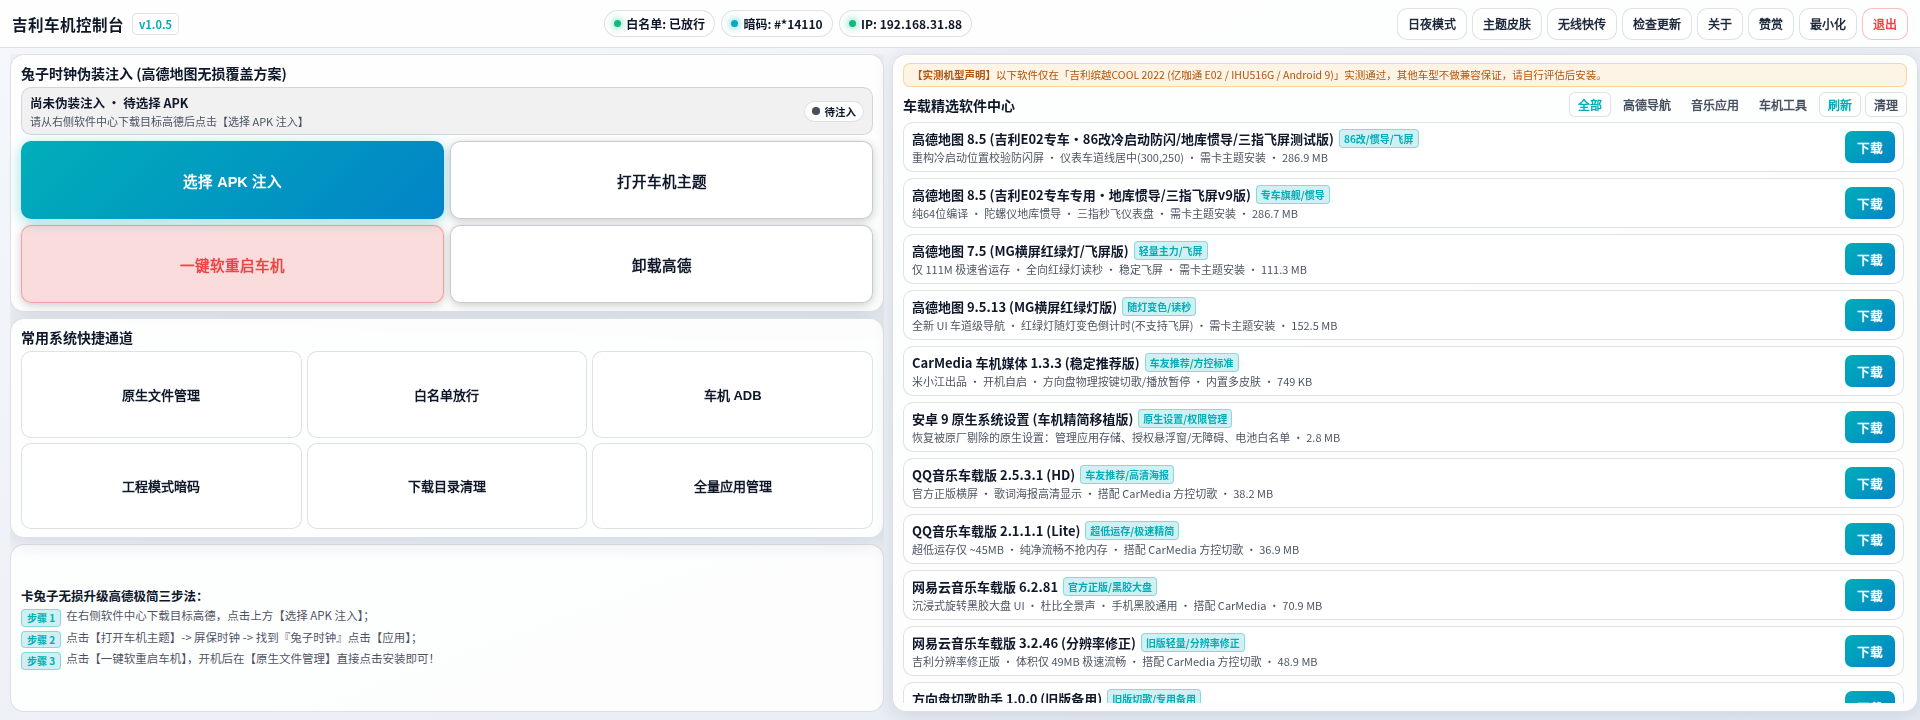Viewport: 1920px width, 720px height.
Task: Download CarMedia 车机媒体 1.3.3
Action: coord(1870,372)
